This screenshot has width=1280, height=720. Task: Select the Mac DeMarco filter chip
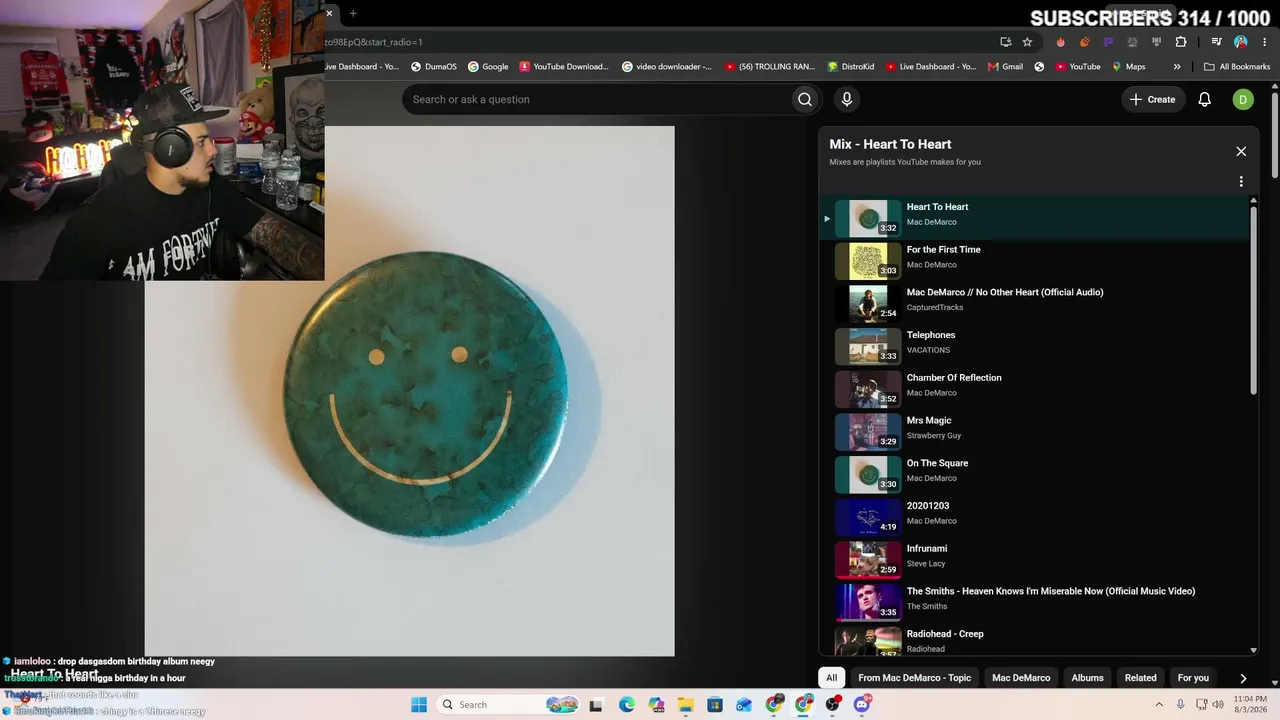point(1021,678)
